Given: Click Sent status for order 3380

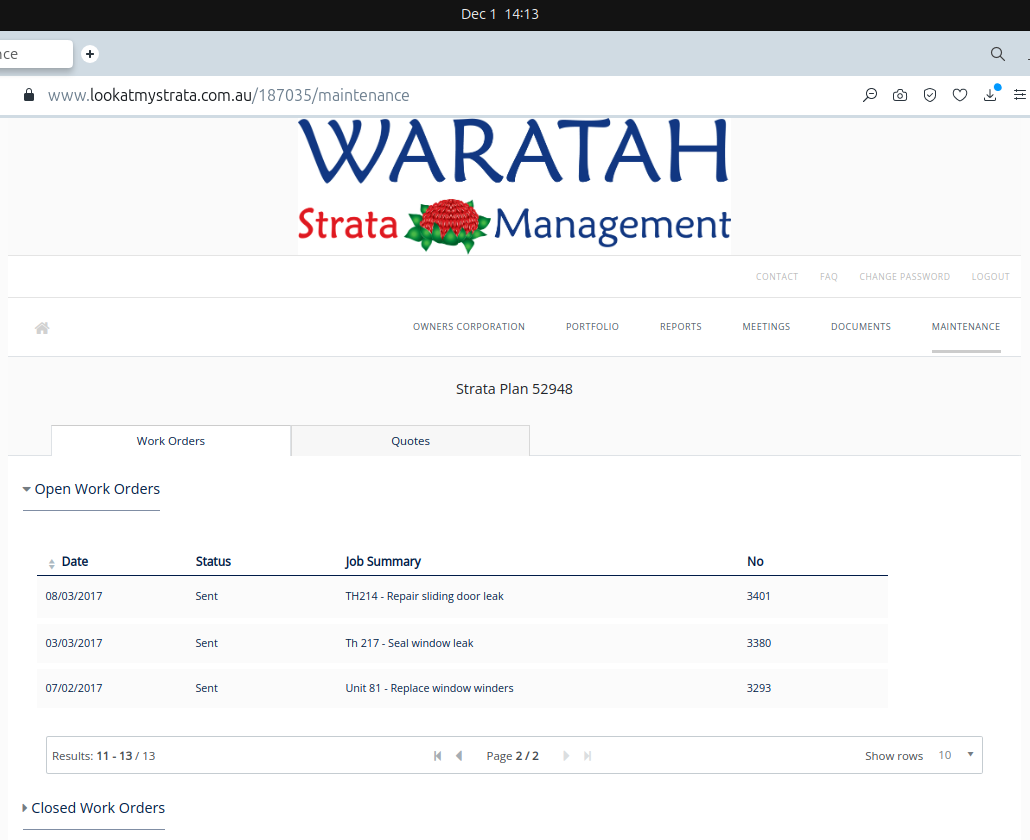Looking at the screenshot, I should click(206, 643).
